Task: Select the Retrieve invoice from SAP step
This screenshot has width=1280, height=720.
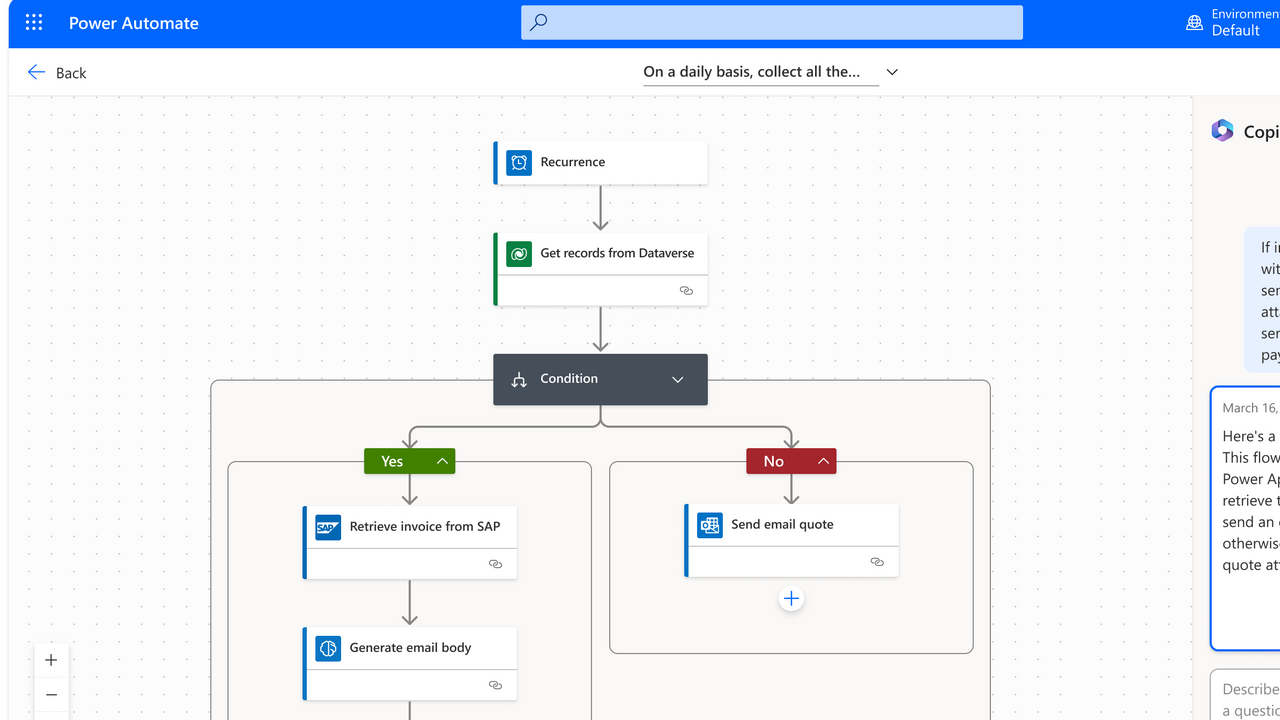Action: click(424, 527)
